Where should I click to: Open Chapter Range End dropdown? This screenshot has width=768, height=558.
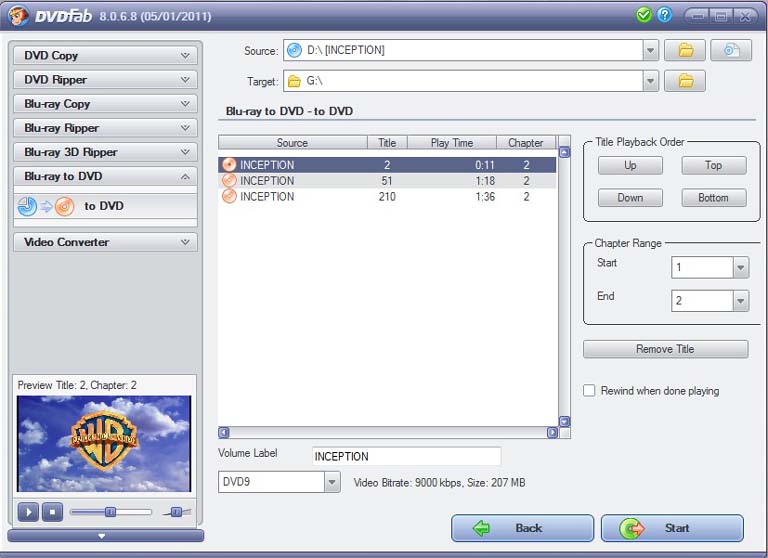coord(741,301)
